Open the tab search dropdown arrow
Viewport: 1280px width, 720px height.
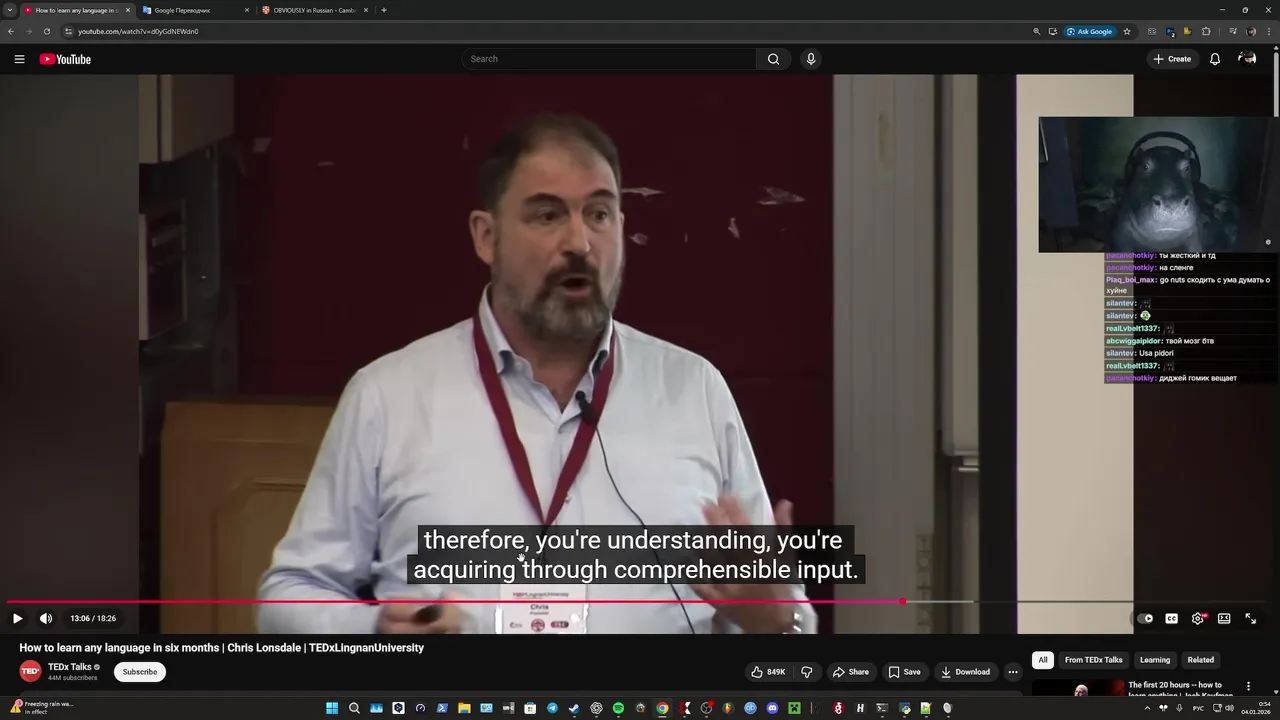point(10,10)
